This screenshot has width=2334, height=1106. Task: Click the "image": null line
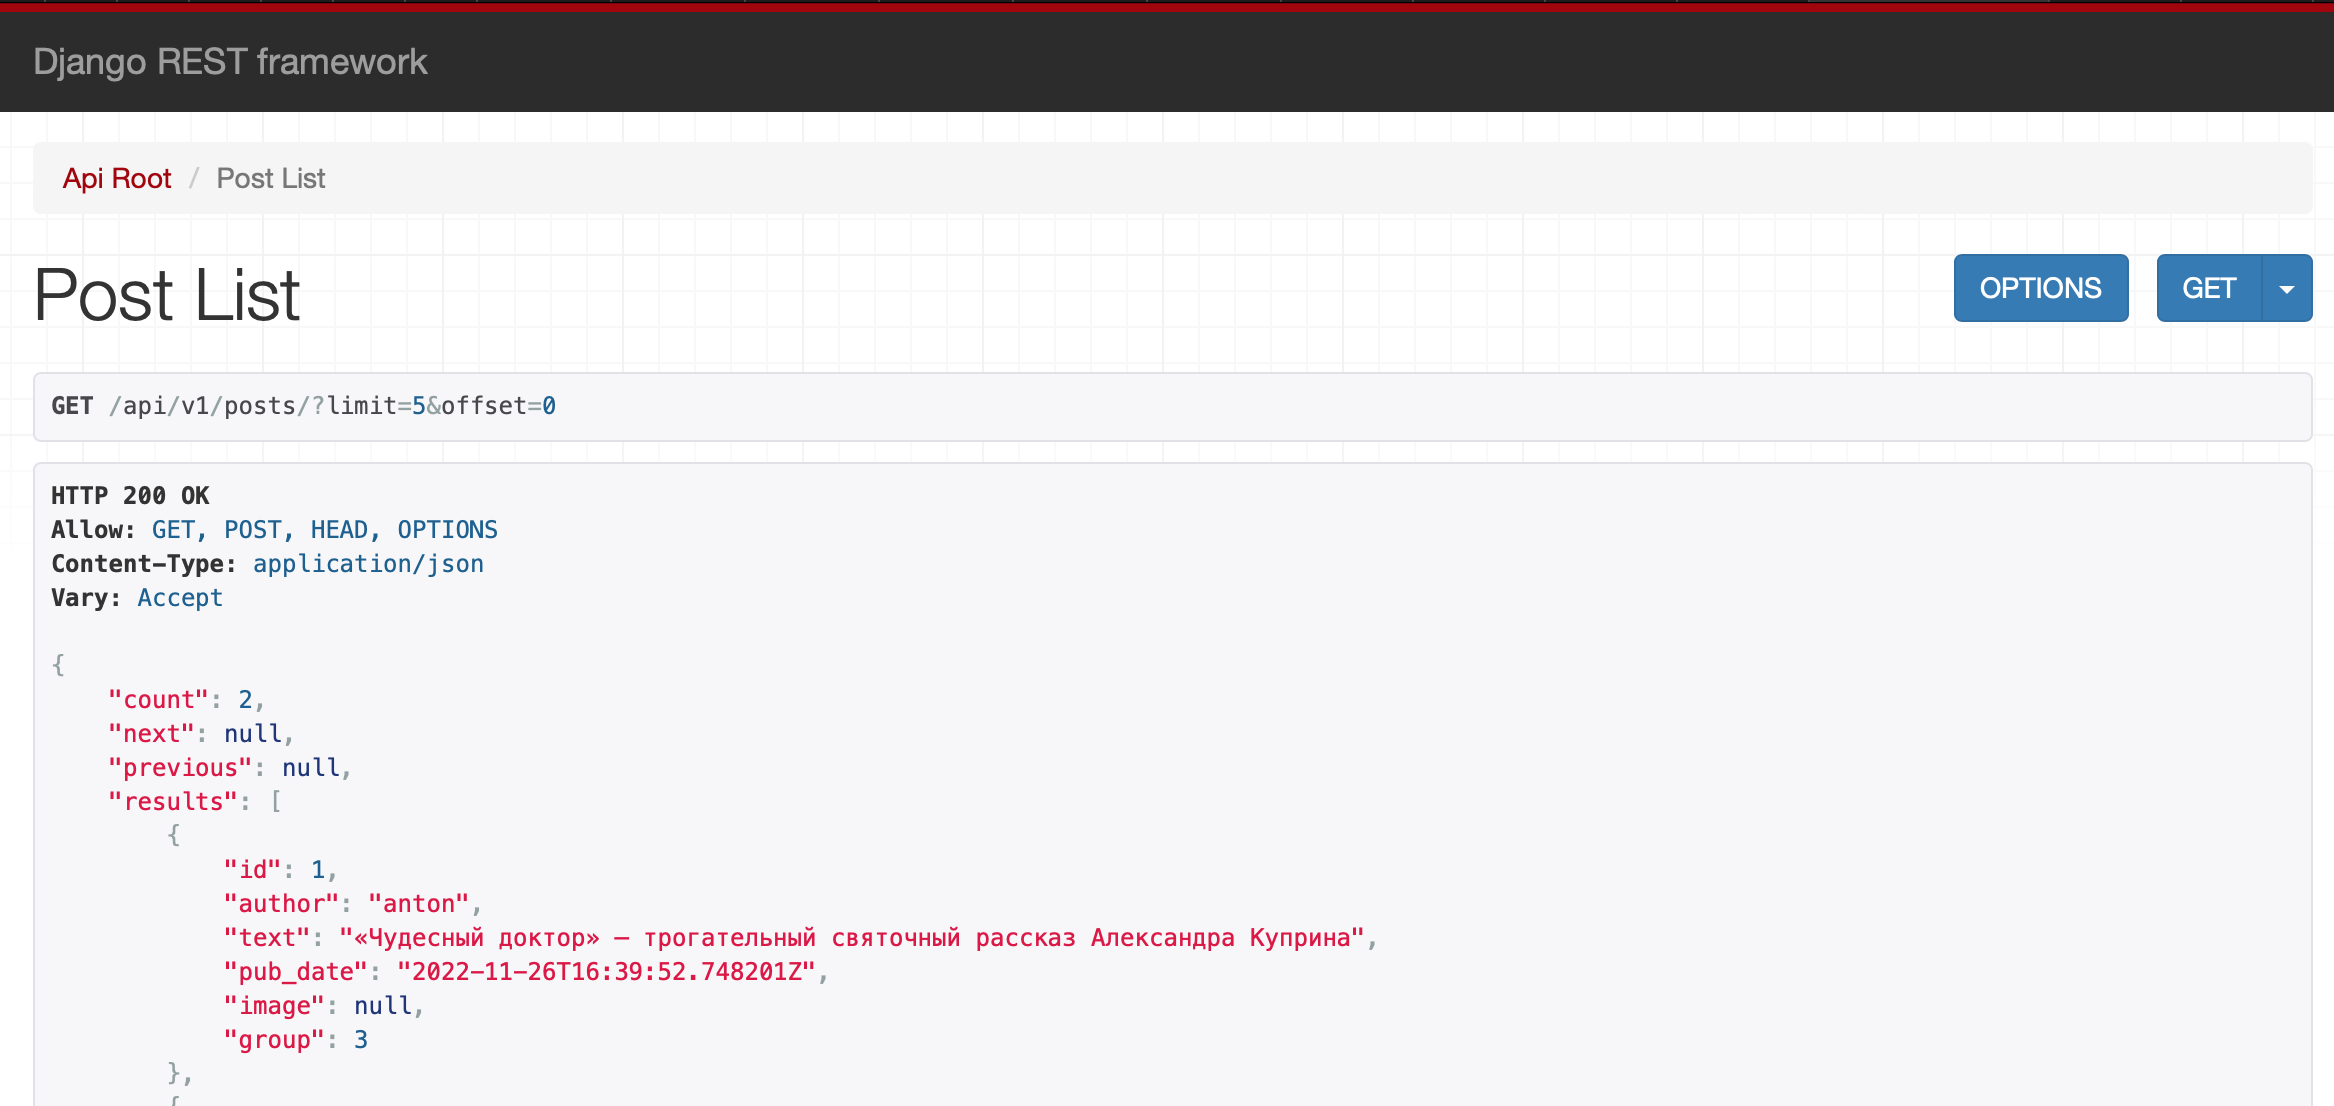click(x=324, y=1006)
